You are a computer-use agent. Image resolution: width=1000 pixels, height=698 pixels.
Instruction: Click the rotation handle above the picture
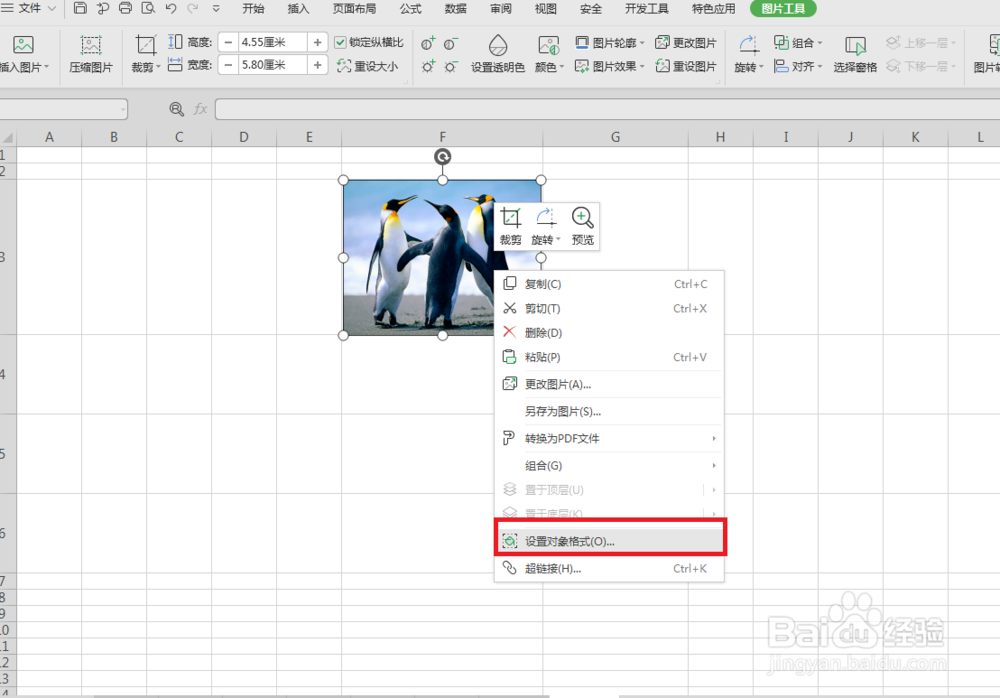tap(443, 156)
